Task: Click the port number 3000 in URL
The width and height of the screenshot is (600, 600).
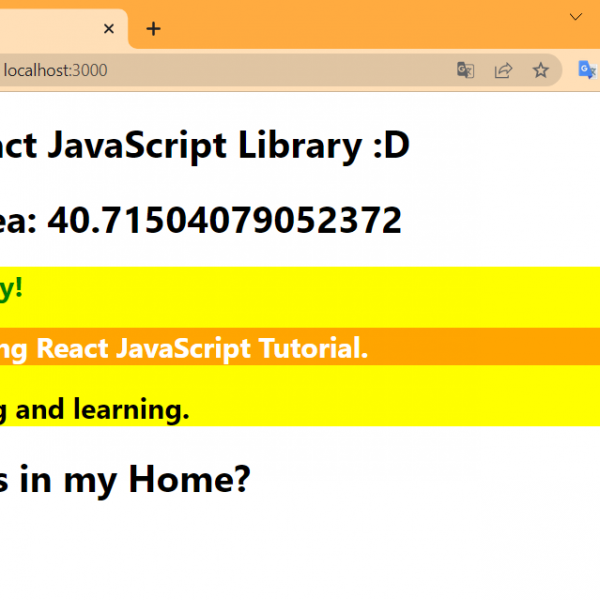Action: 89,70
